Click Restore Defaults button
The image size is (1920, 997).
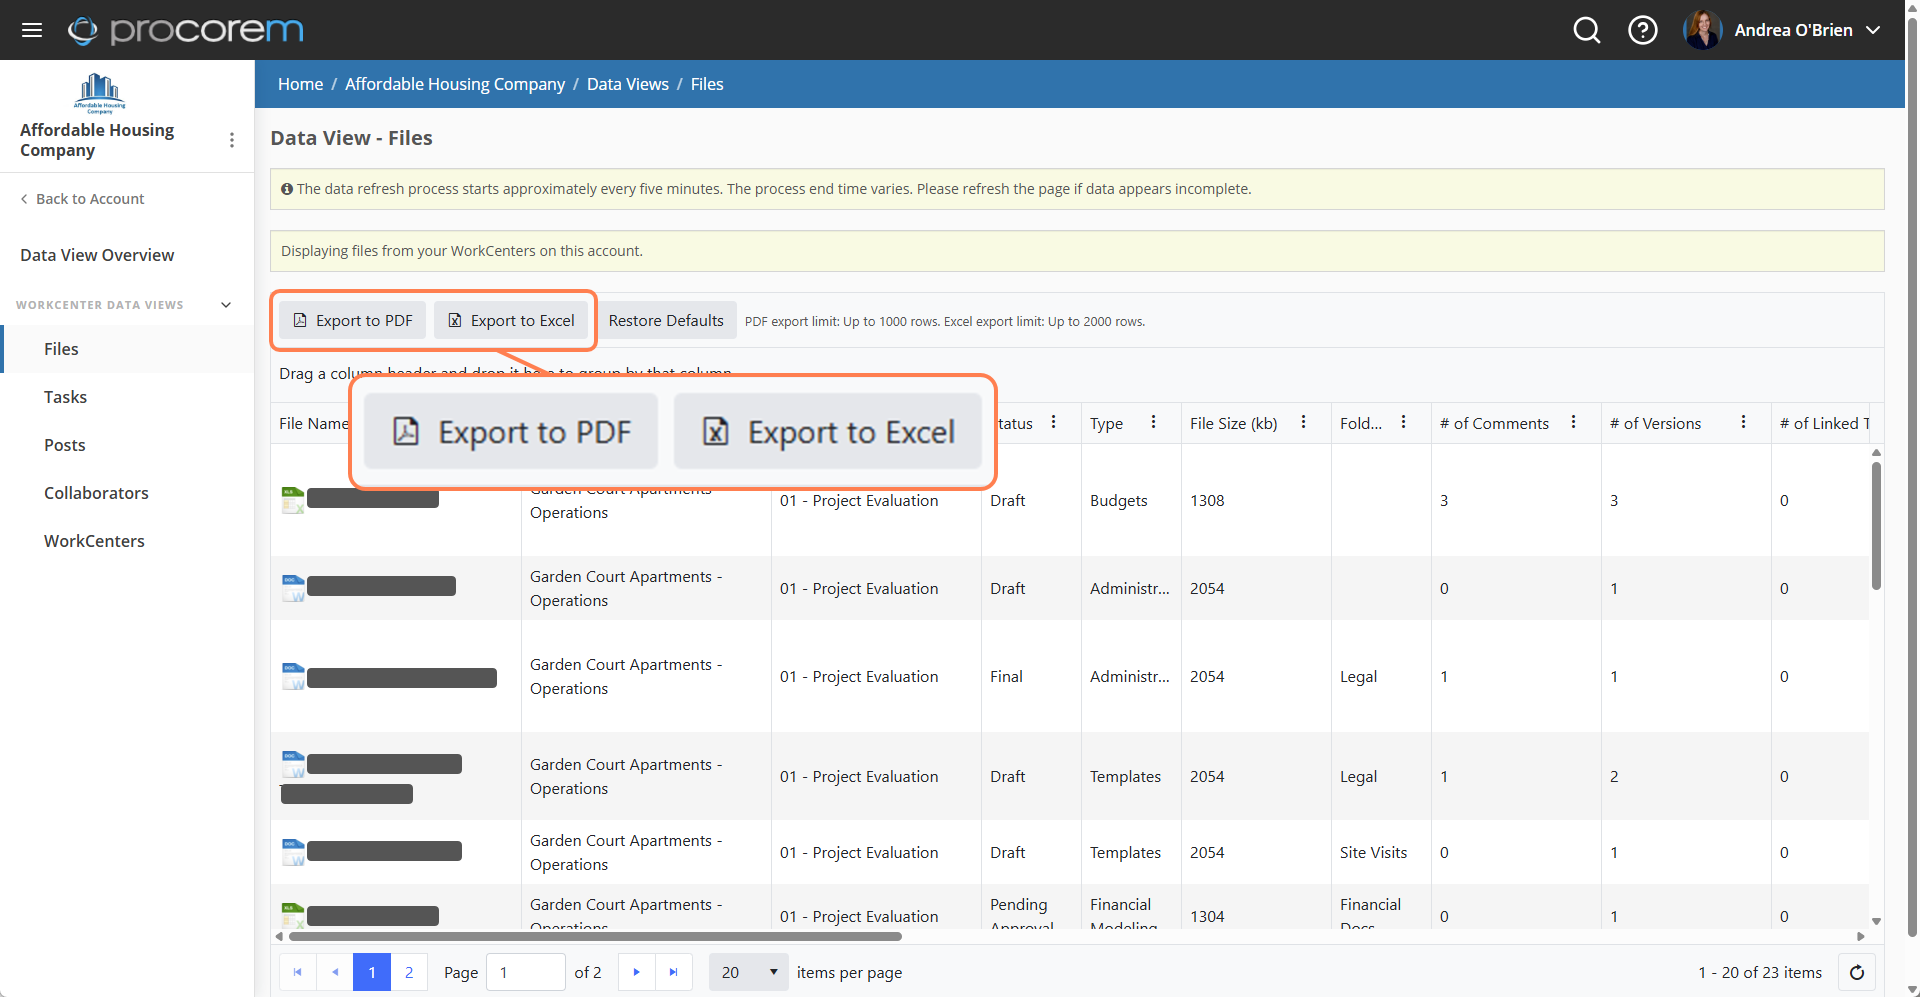pos(666,320)
